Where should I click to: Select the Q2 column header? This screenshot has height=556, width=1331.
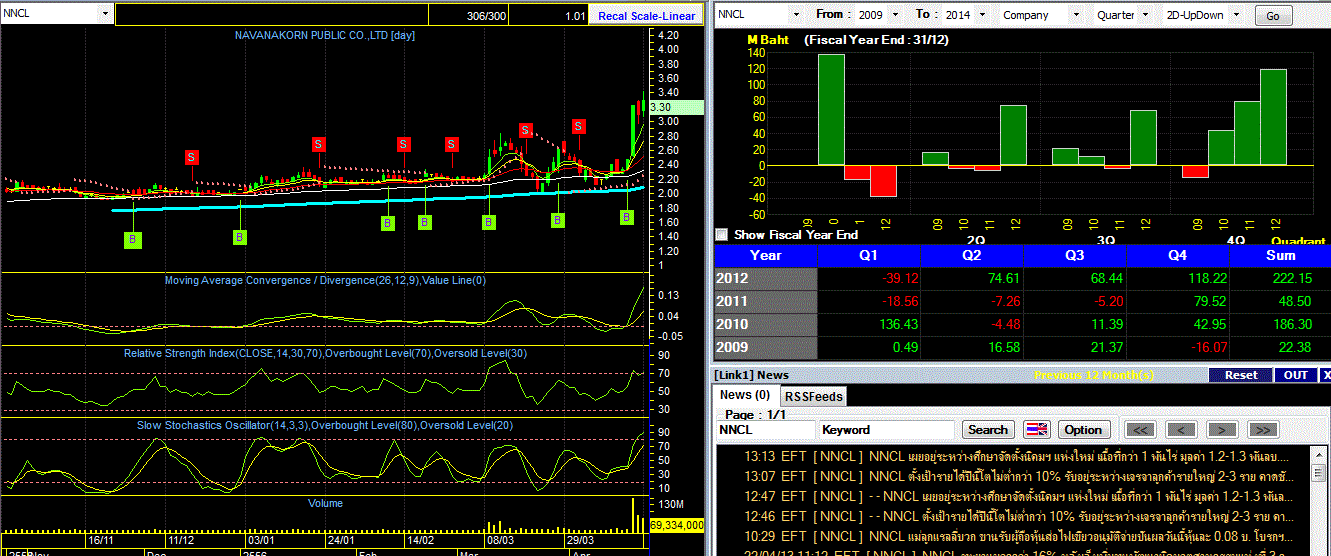tap(971, 255)
